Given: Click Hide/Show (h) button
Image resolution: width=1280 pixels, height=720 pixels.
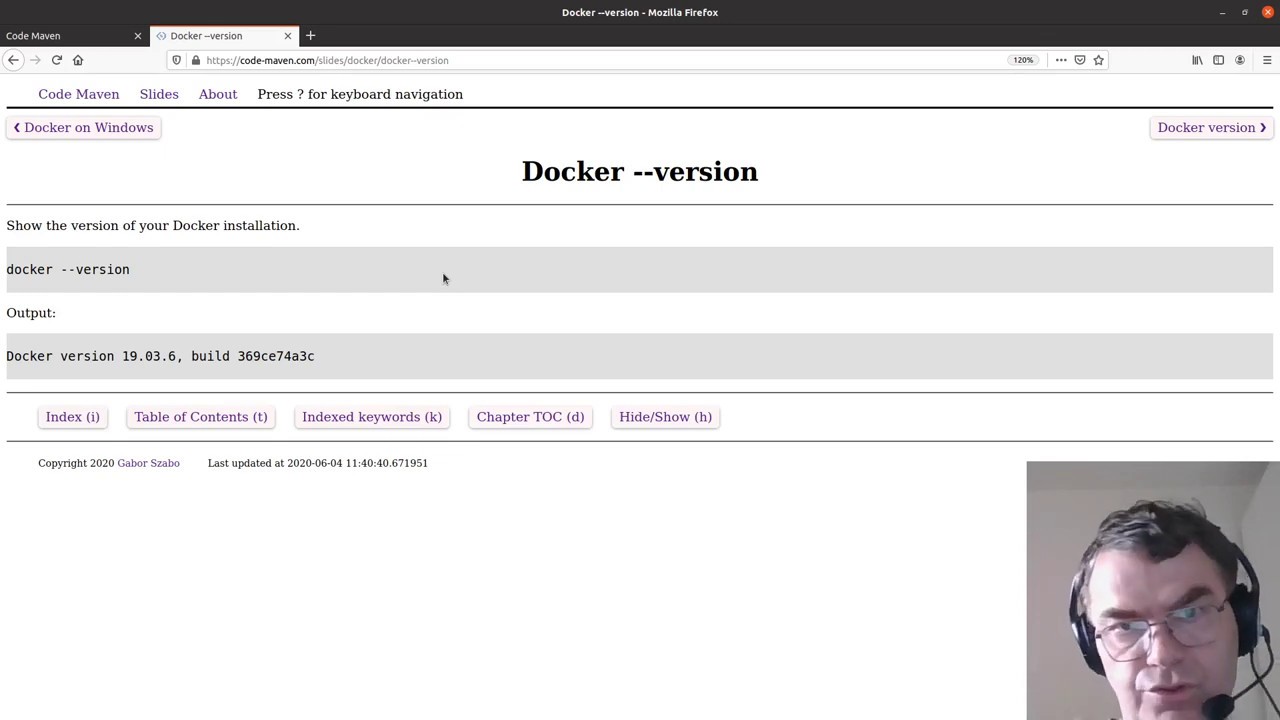Looking at the screenshot, I should 666,417.
